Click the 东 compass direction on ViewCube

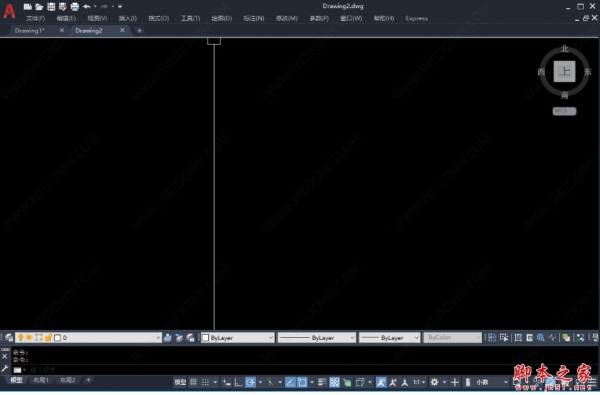click(587, 72)
